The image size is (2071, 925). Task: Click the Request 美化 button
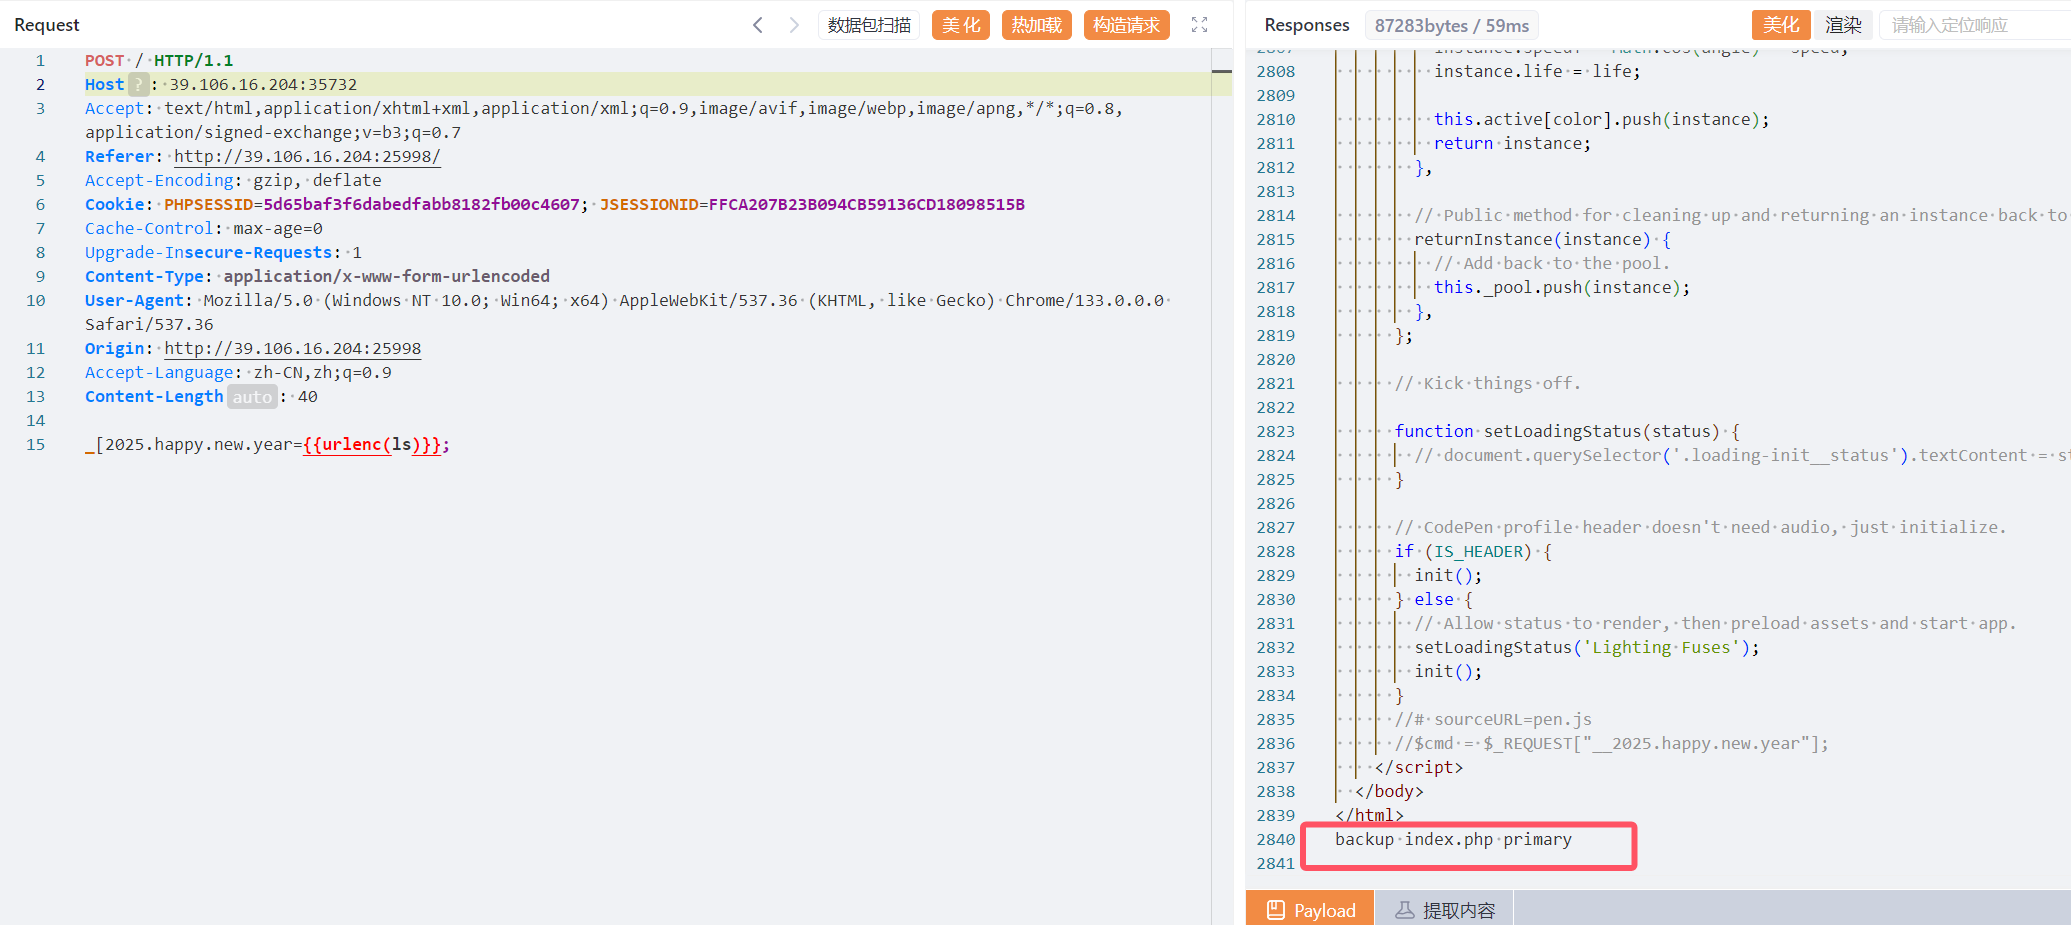coord(961,25)
